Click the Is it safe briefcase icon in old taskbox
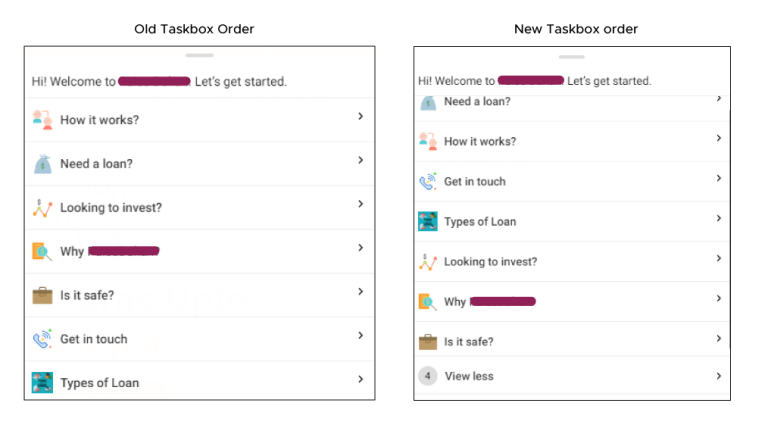Screen dimensions: 768x431 tap(42, 295)
